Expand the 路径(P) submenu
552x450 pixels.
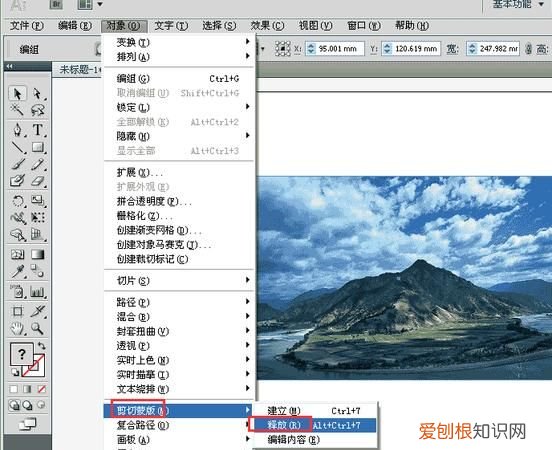(179, 302)
